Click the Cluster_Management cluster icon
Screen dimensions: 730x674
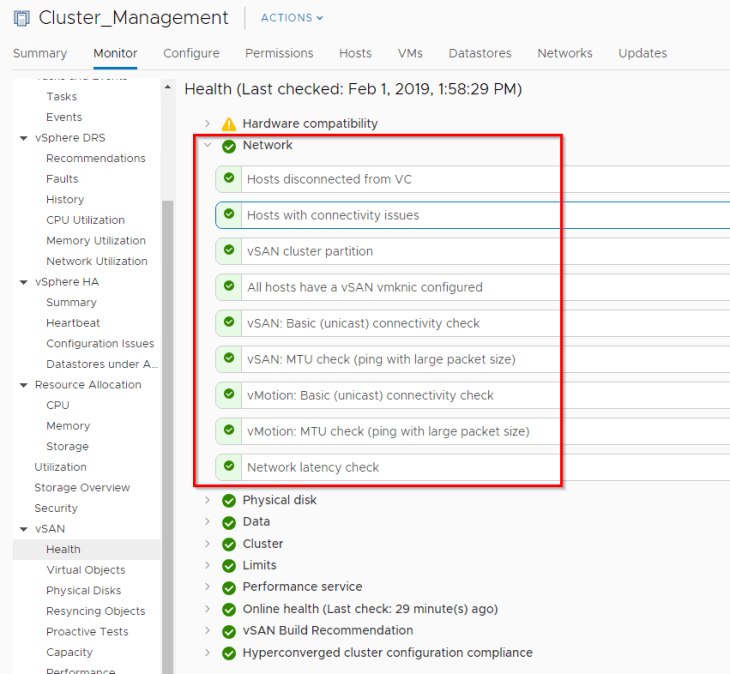(21, 18)
